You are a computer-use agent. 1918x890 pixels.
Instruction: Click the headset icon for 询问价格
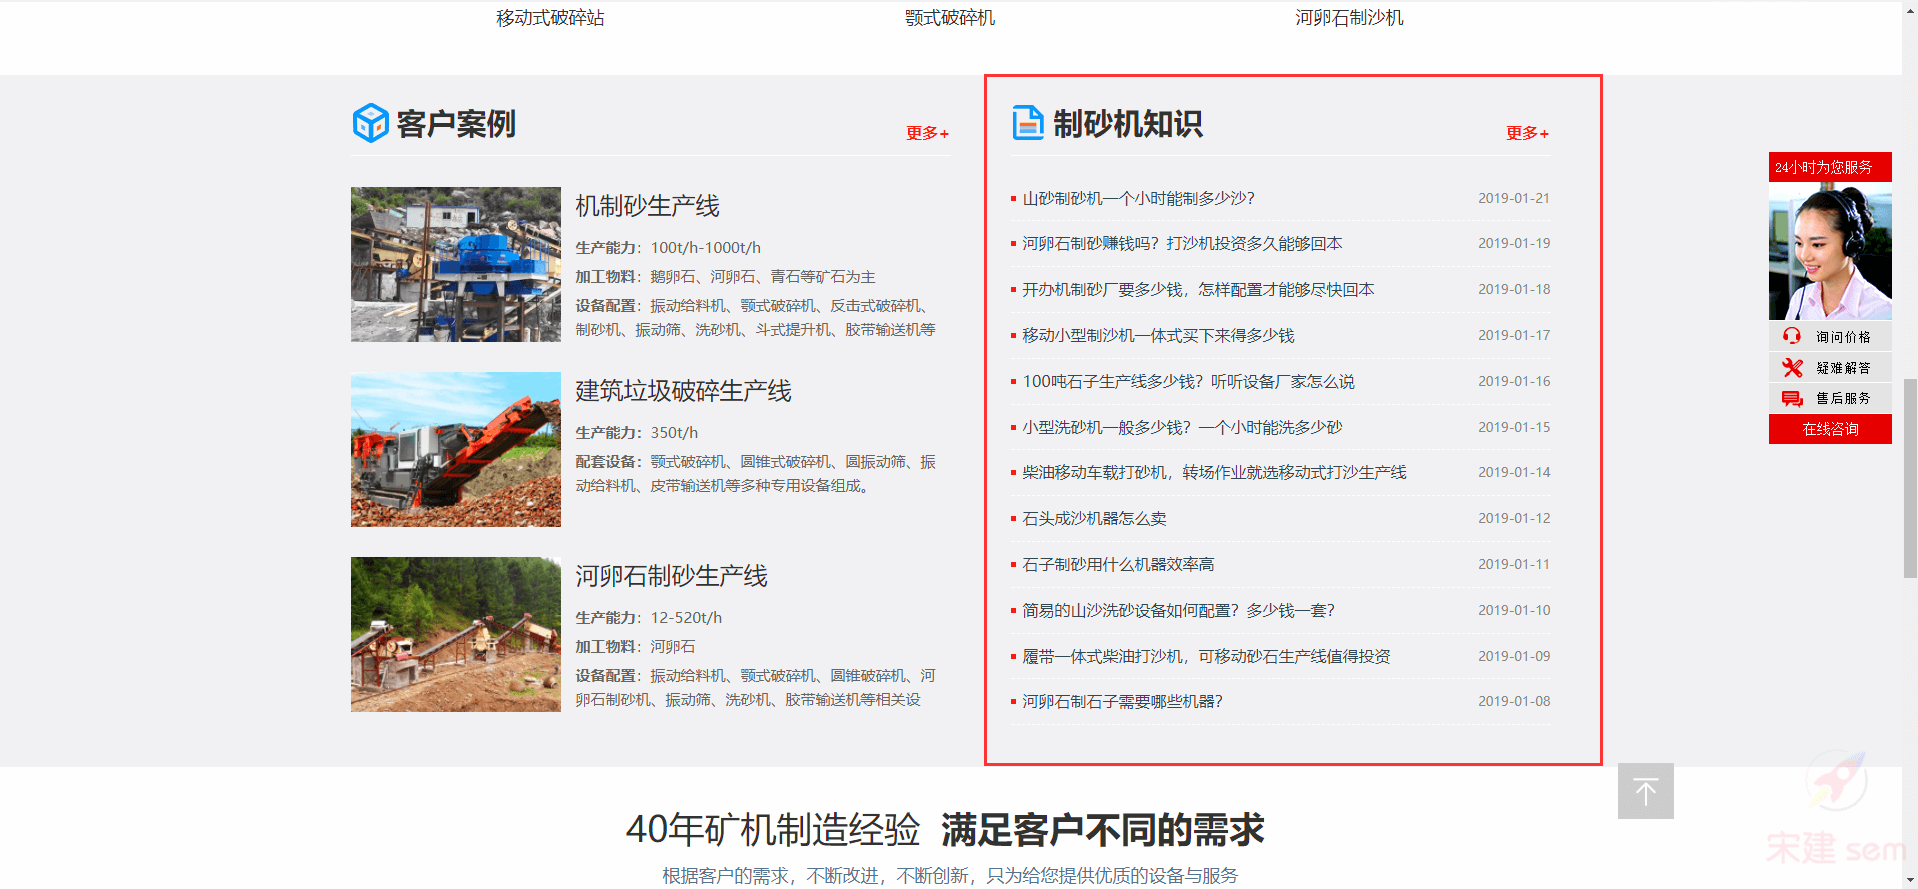click(1792, 337)
